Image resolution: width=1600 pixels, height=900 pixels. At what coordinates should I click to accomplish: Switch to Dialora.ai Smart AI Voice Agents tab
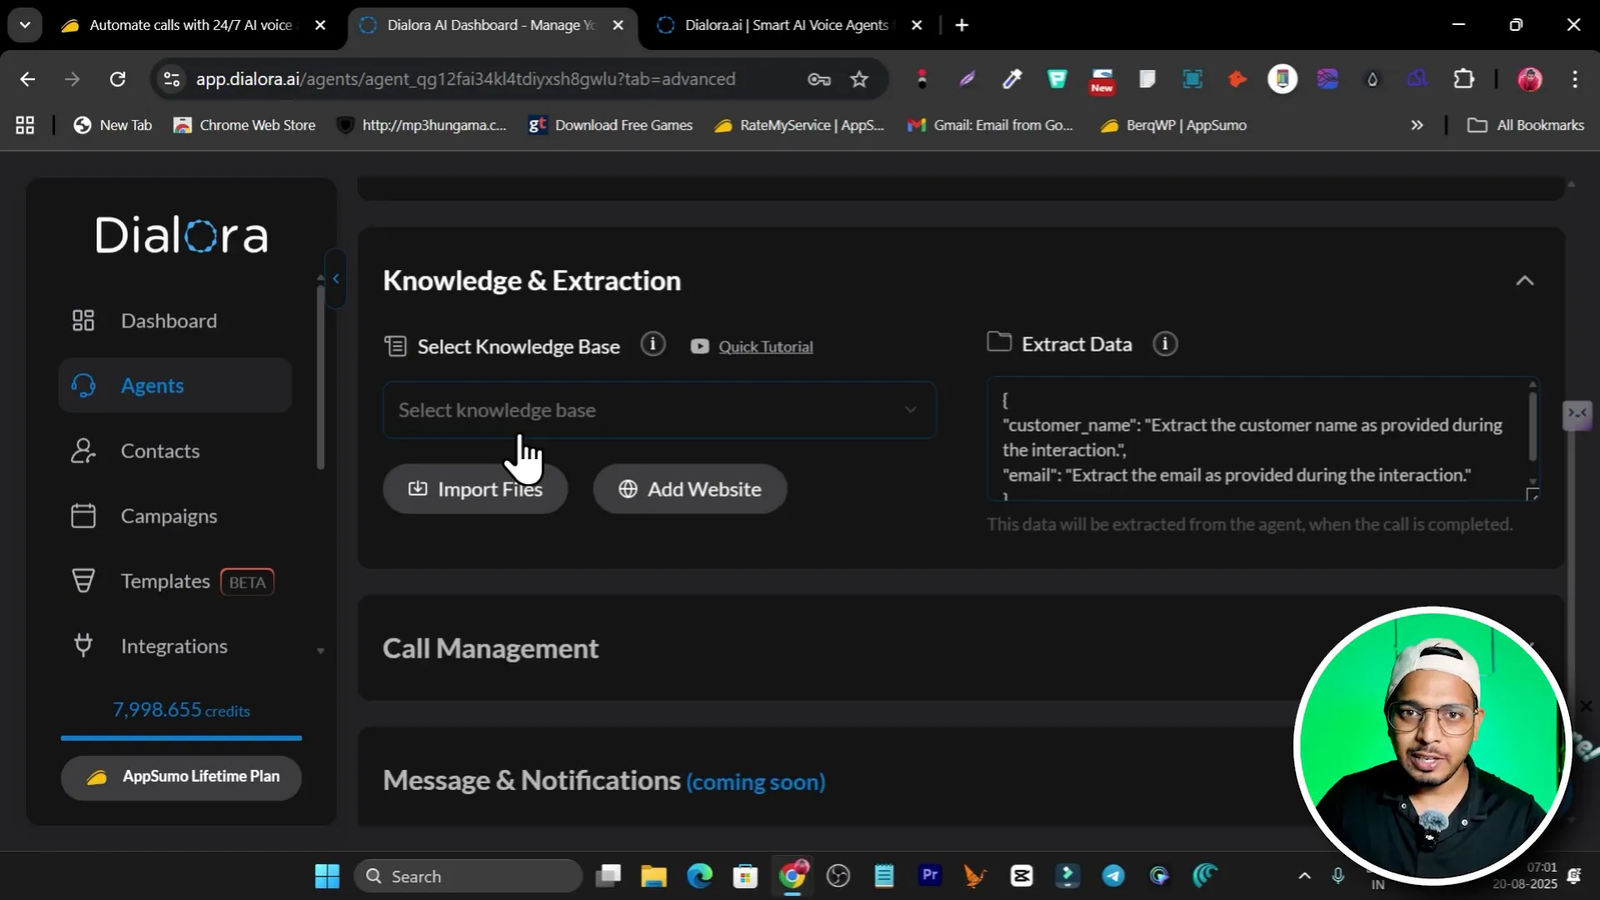[x=787, y=25]
